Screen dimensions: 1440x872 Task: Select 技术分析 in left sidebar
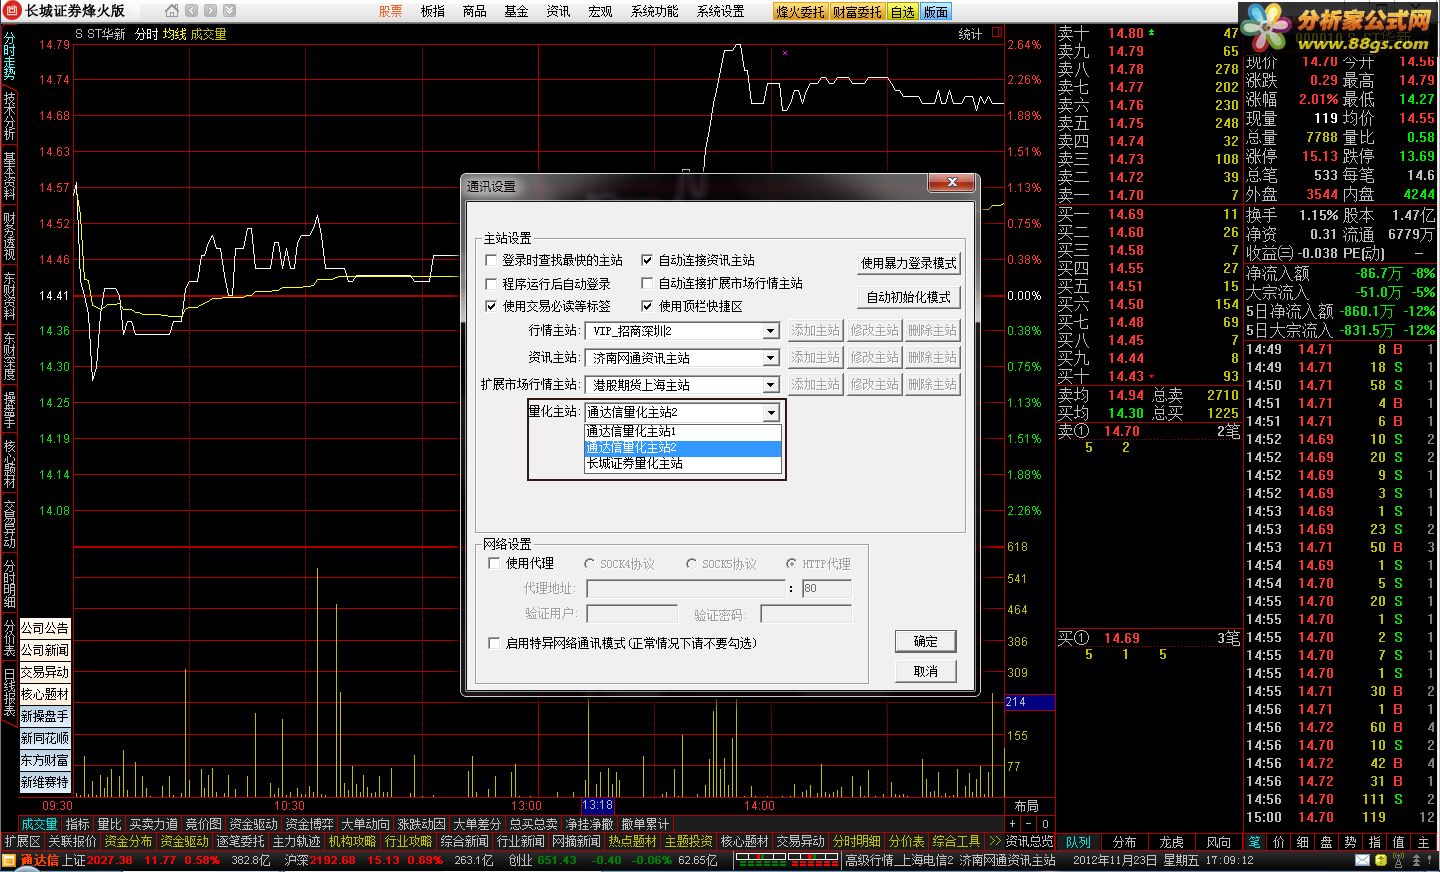[9, 117]
